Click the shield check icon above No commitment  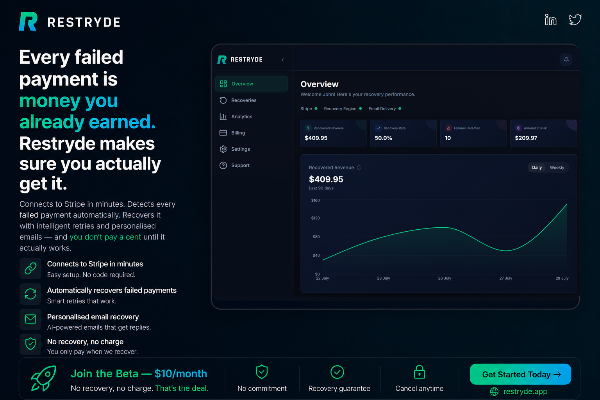[262, 372]
